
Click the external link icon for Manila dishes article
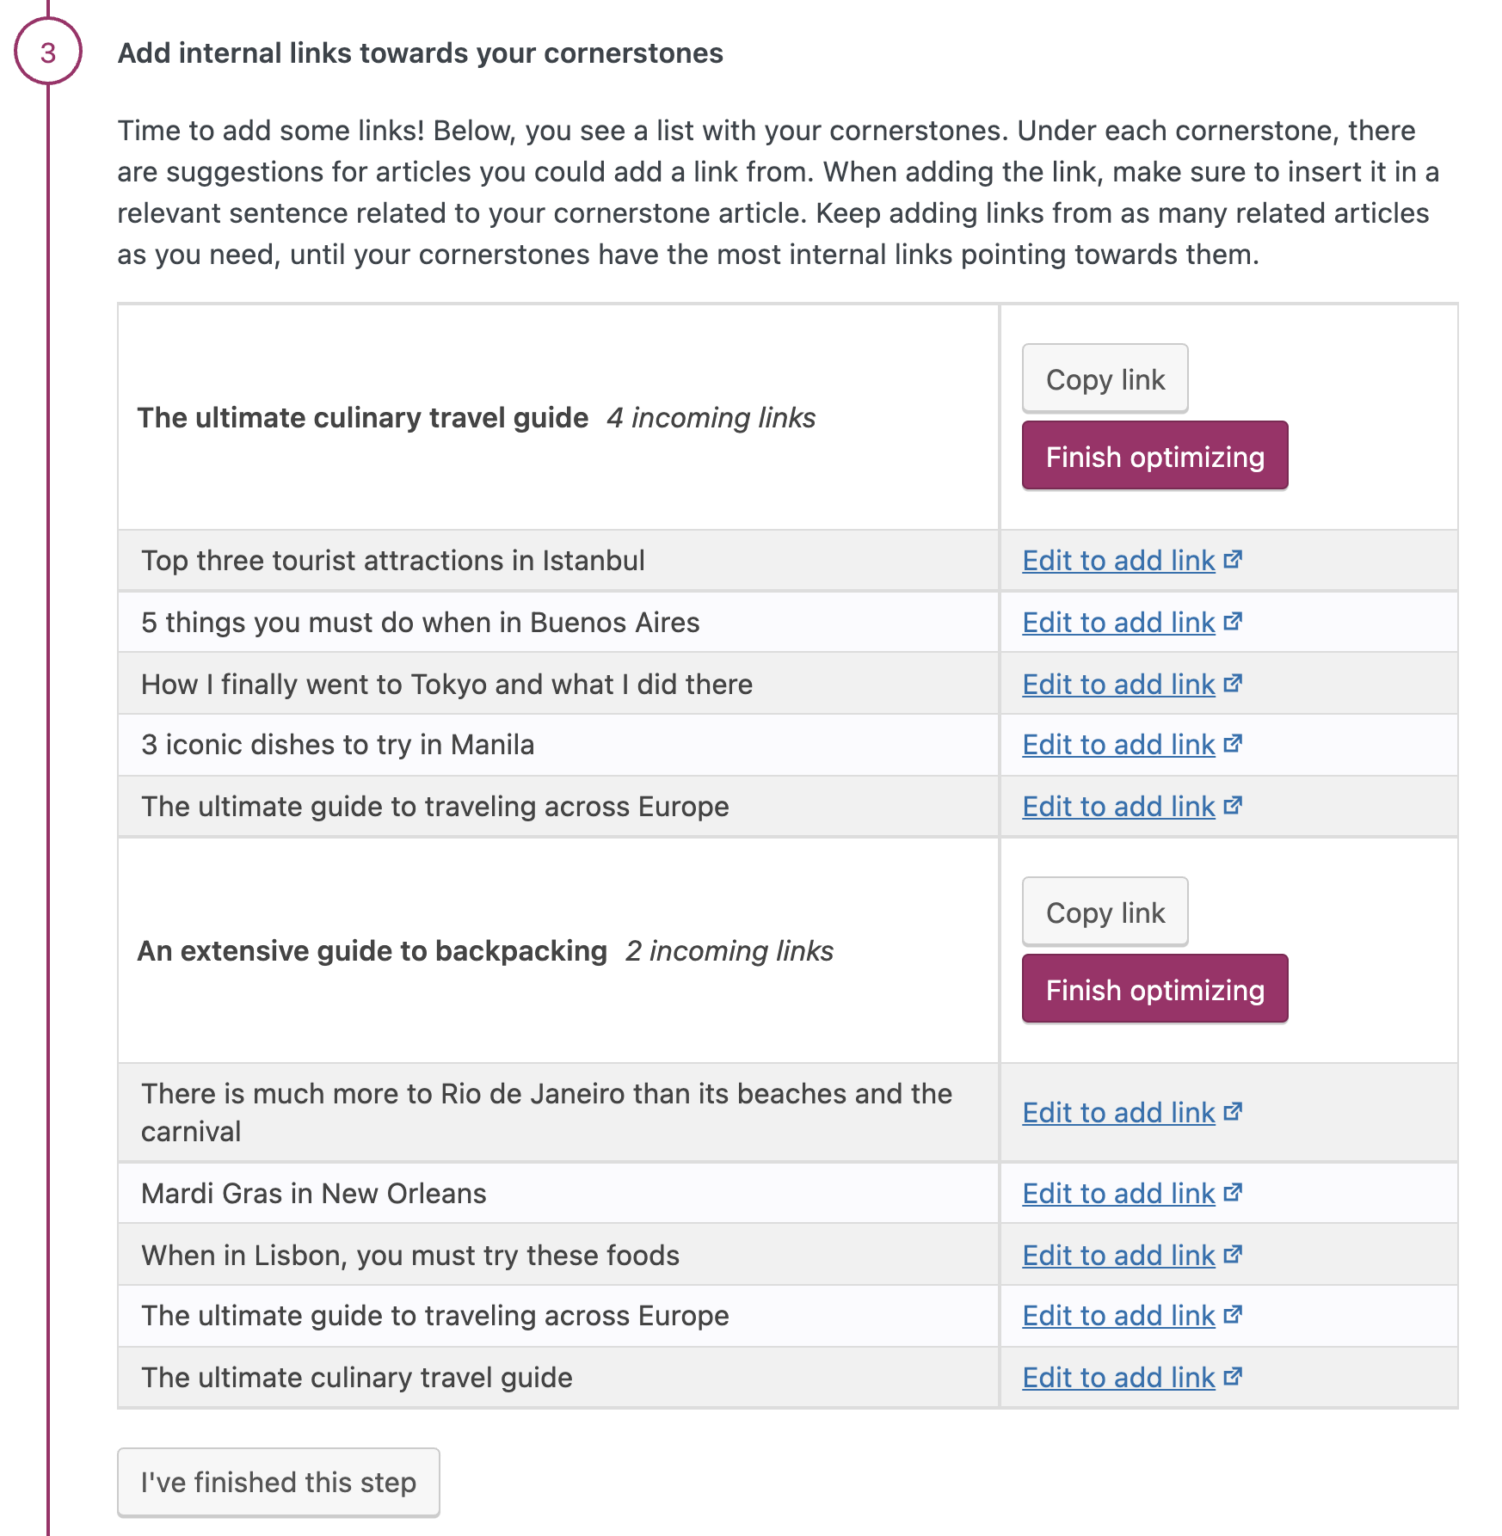coord(1234,744)
